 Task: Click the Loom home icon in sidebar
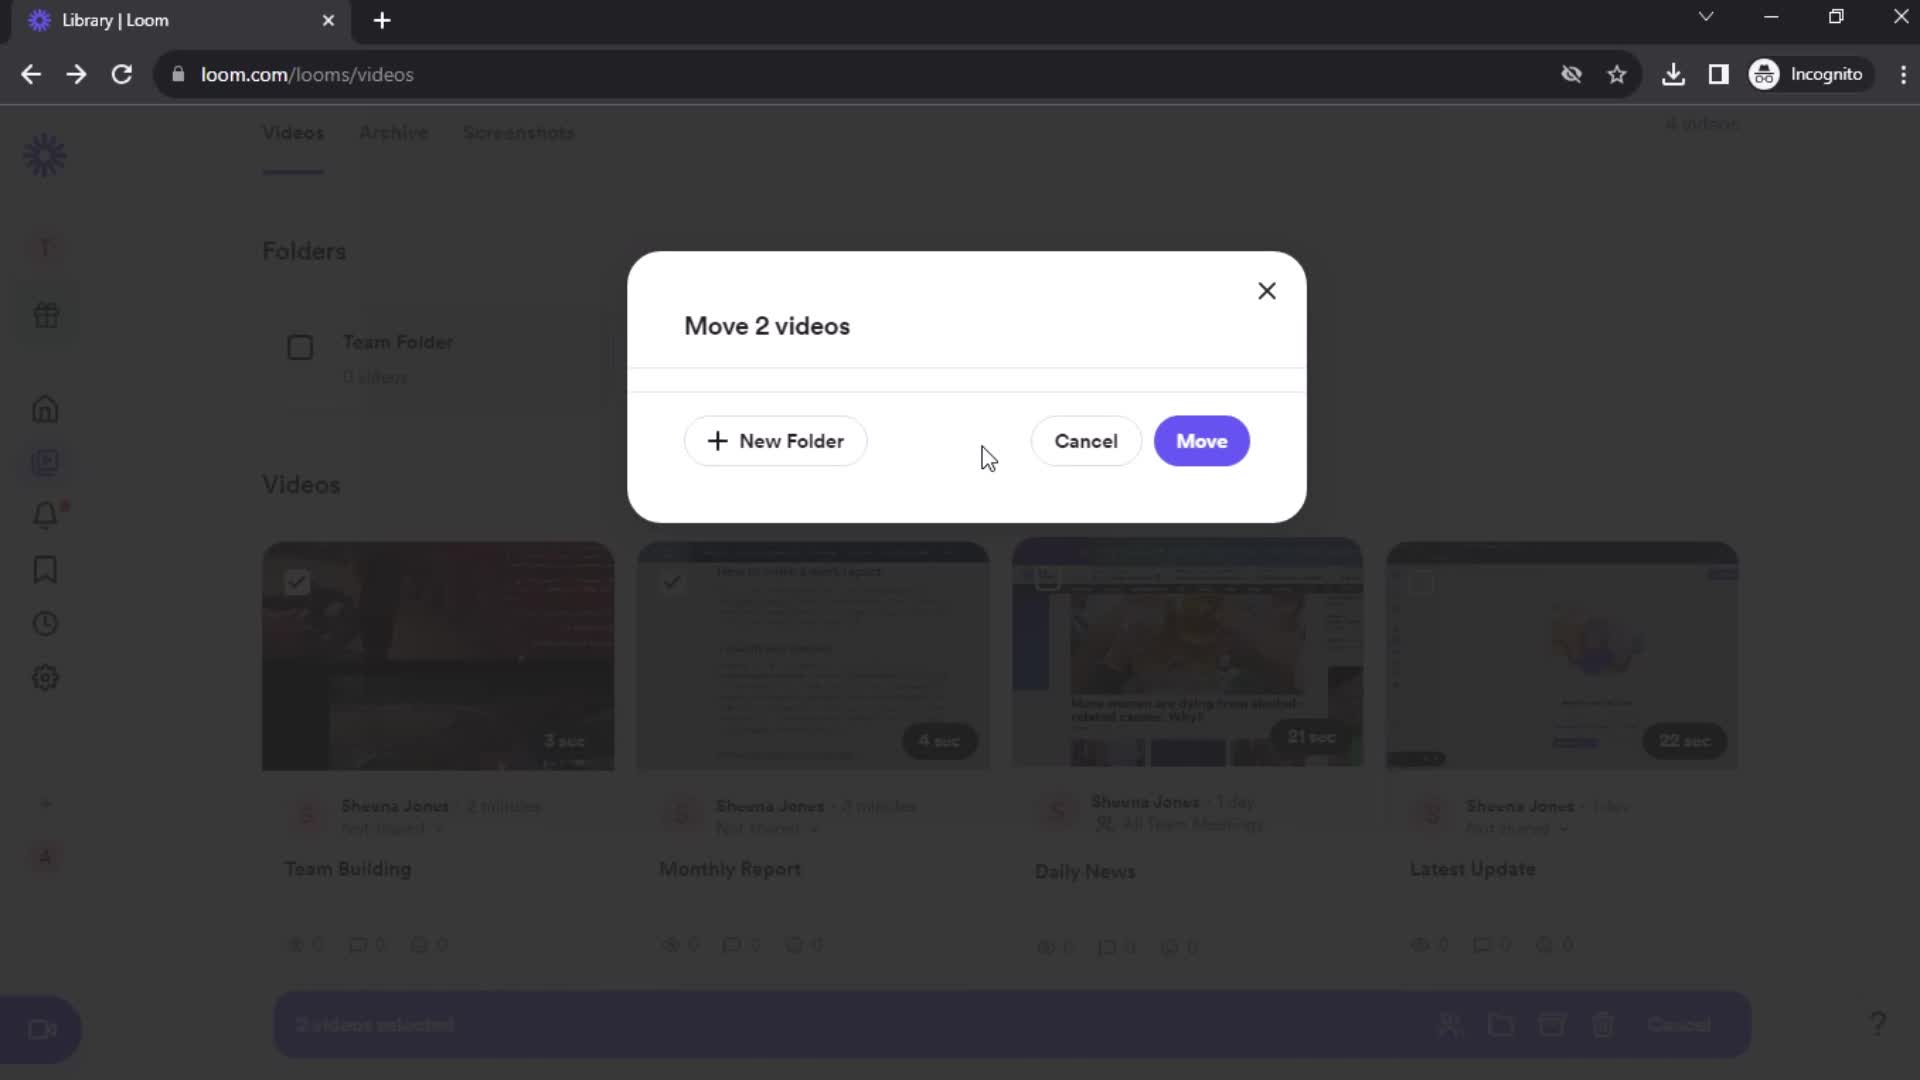pos(44,410)
